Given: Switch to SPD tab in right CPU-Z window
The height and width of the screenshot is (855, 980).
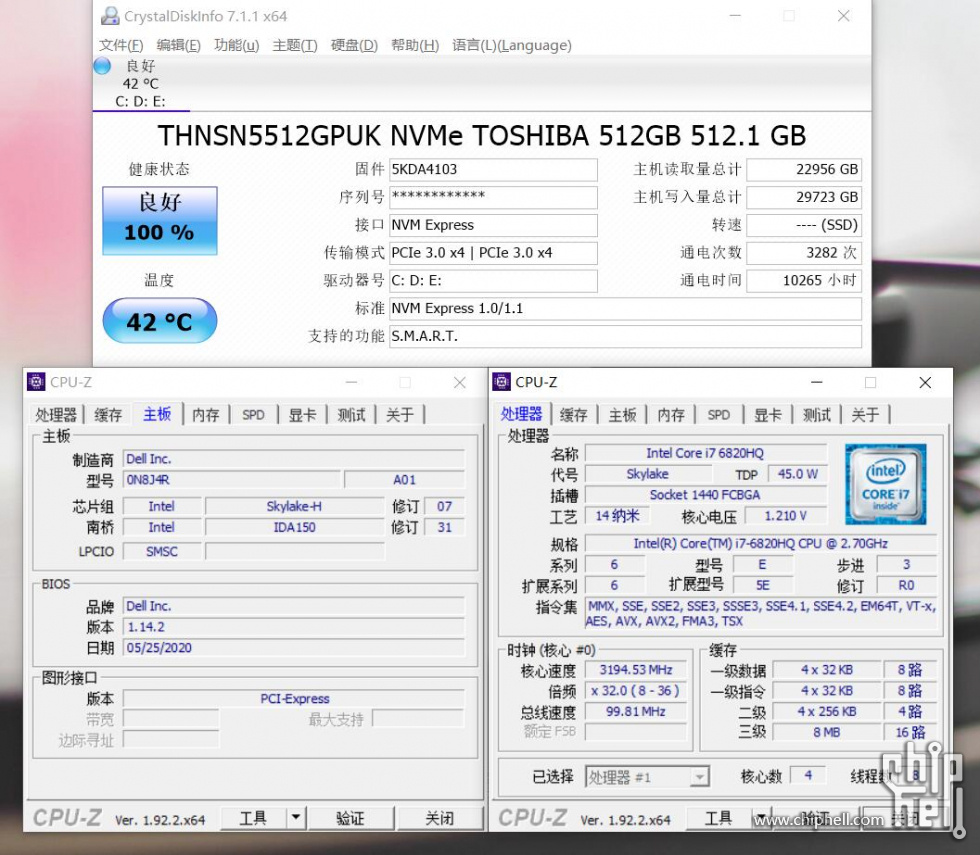Looking at the screenshot, I should (719, 415).
